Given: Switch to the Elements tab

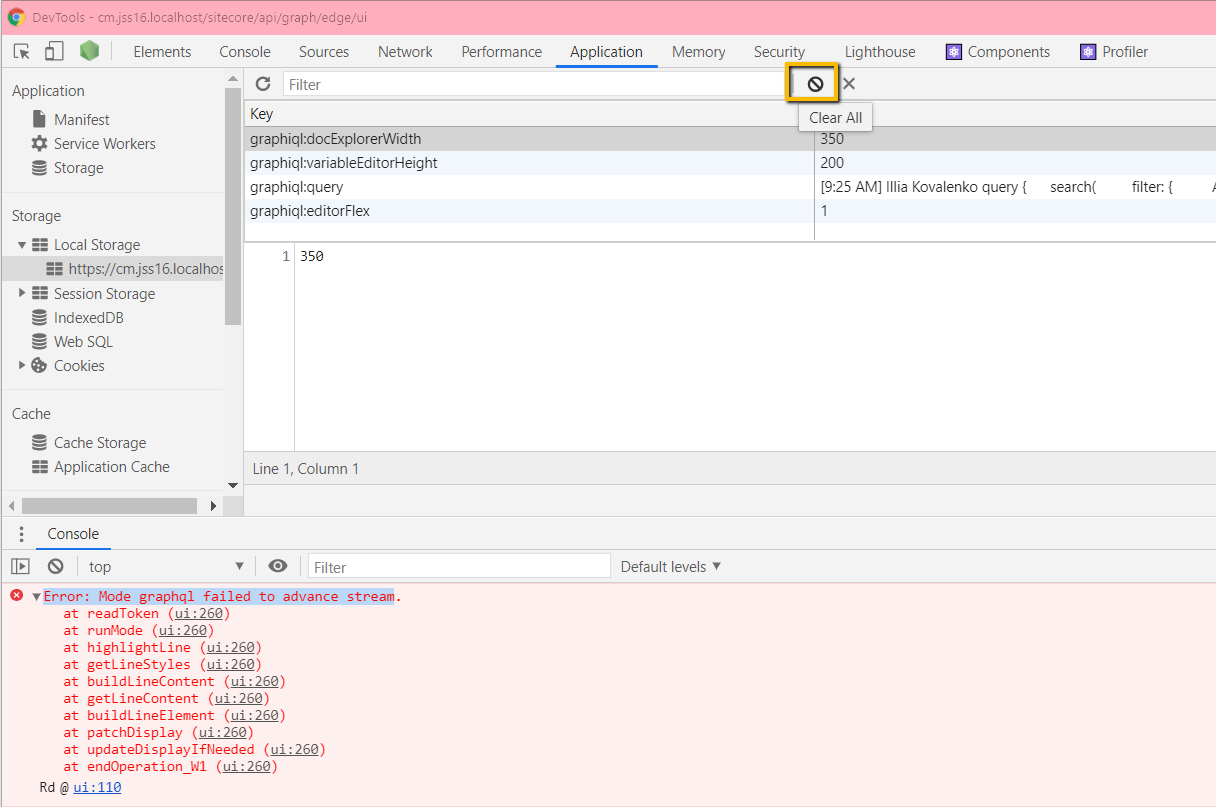Looking at the screenshot, I should pos(162,52).
